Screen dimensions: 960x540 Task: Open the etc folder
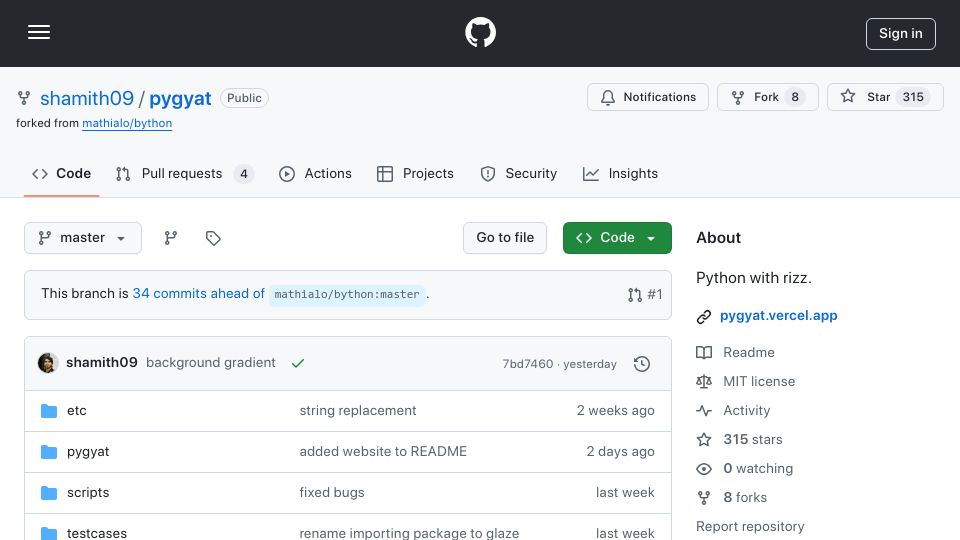click(x=77, y=410)
